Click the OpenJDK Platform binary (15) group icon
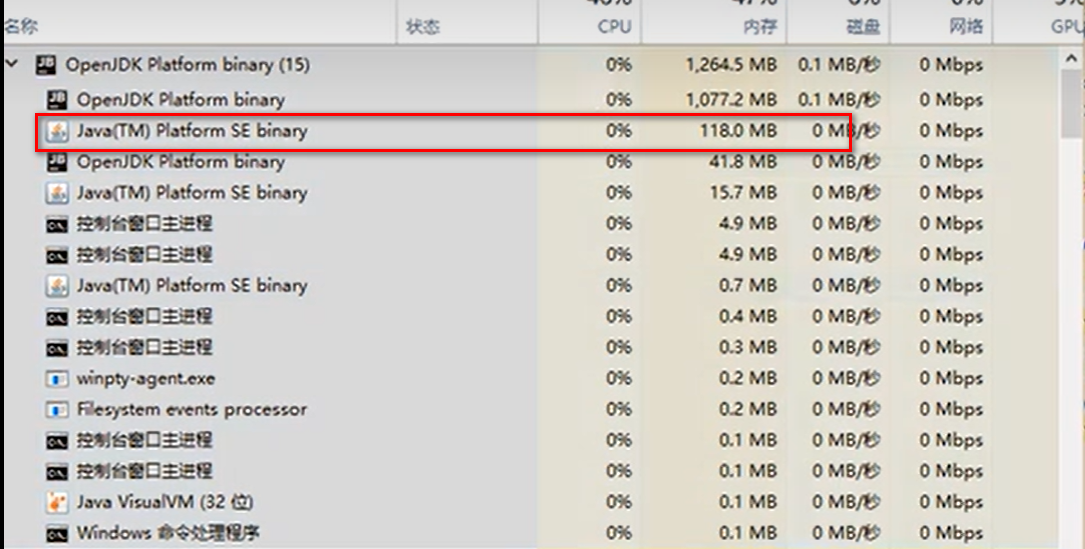The width and height of the screenshot is (1085, 549). click(x=46, y=65)
